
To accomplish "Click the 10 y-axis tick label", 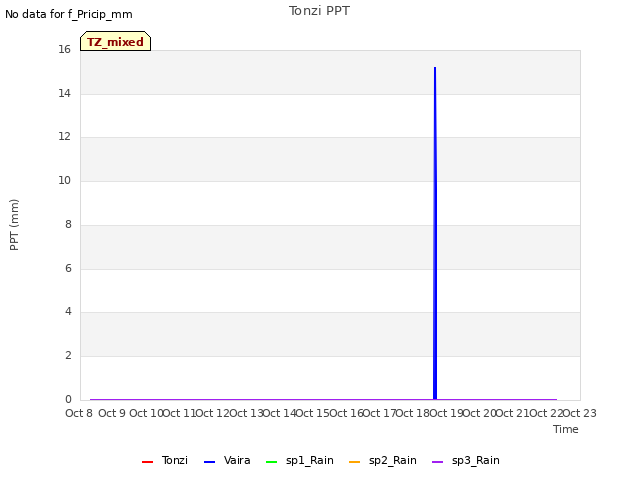I will (64, 180).
